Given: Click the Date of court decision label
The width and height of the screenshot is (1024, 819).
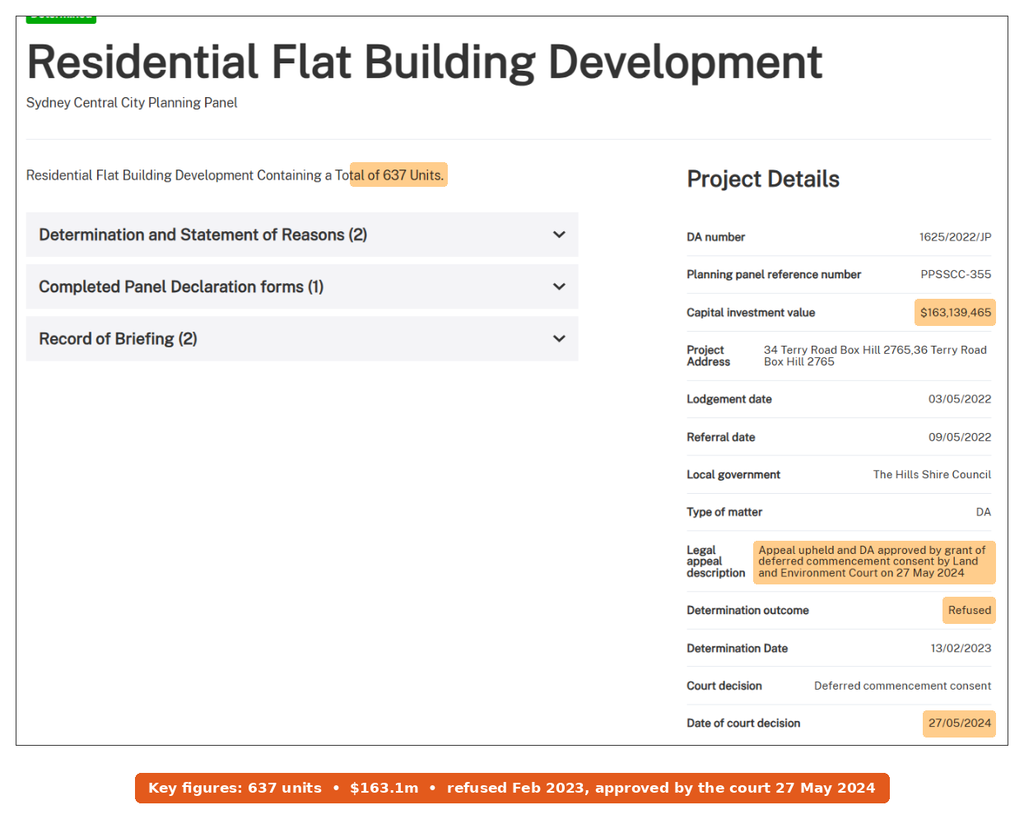Looking at the screenshot, I should pos(743,723).
